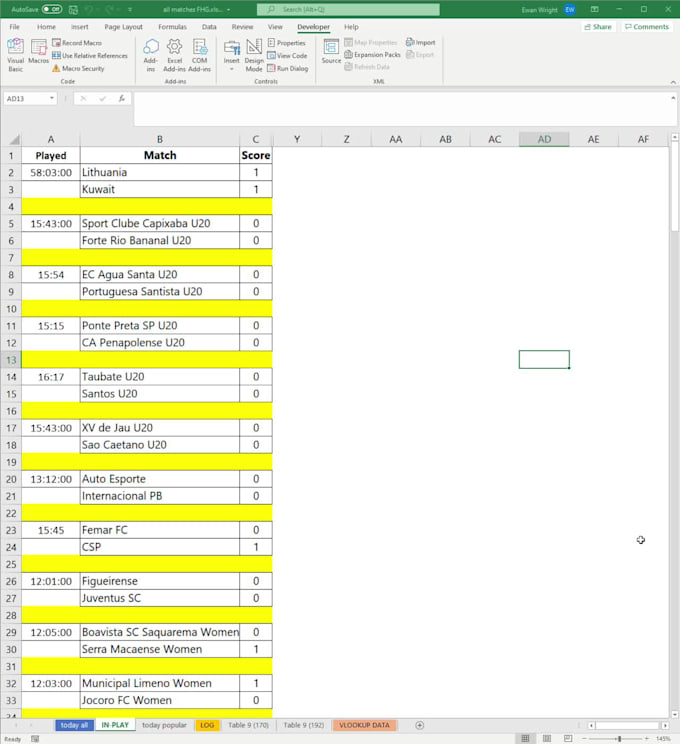Toggle Design Mode

tap(254, 55)
